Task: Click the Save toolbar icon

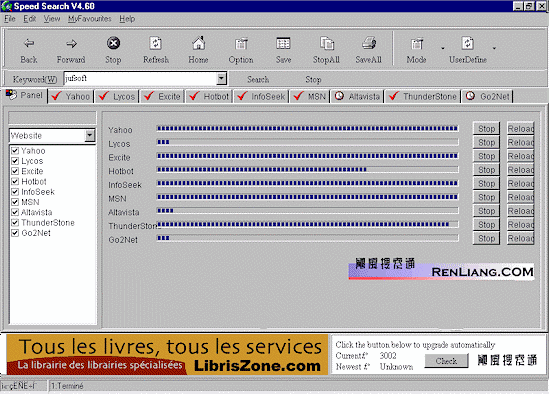Action: coord(283,43)
